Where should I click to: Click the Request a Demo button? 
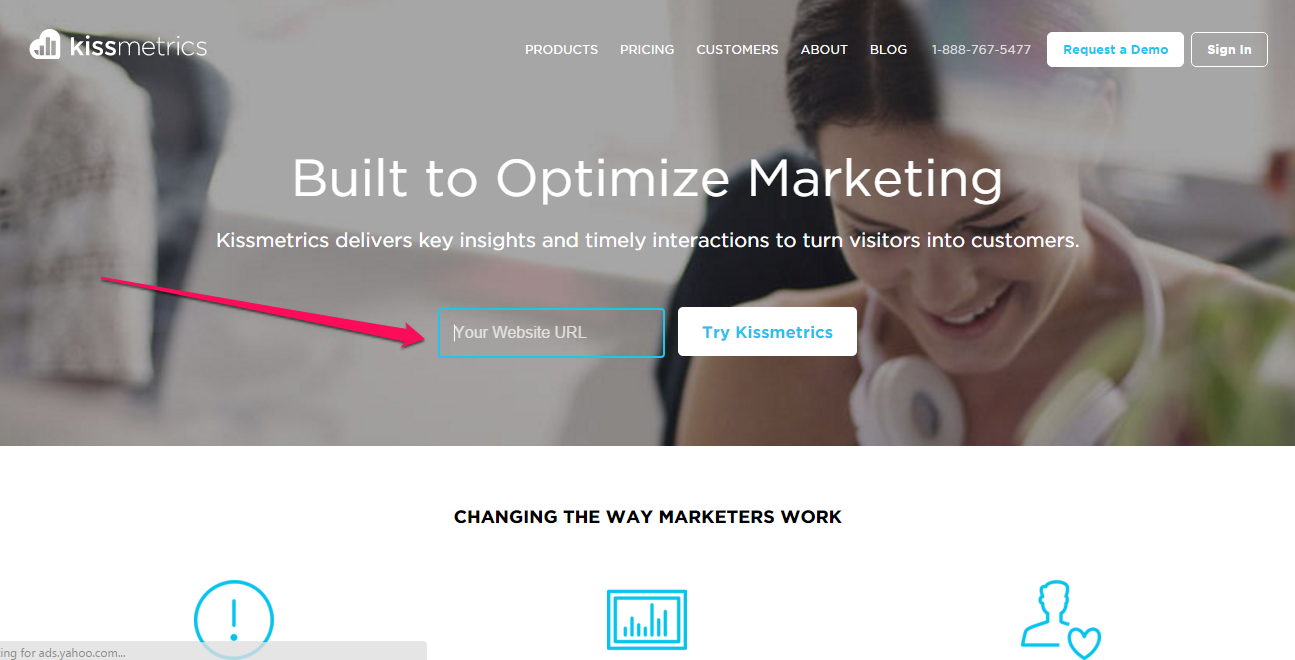click(1115, 49)
